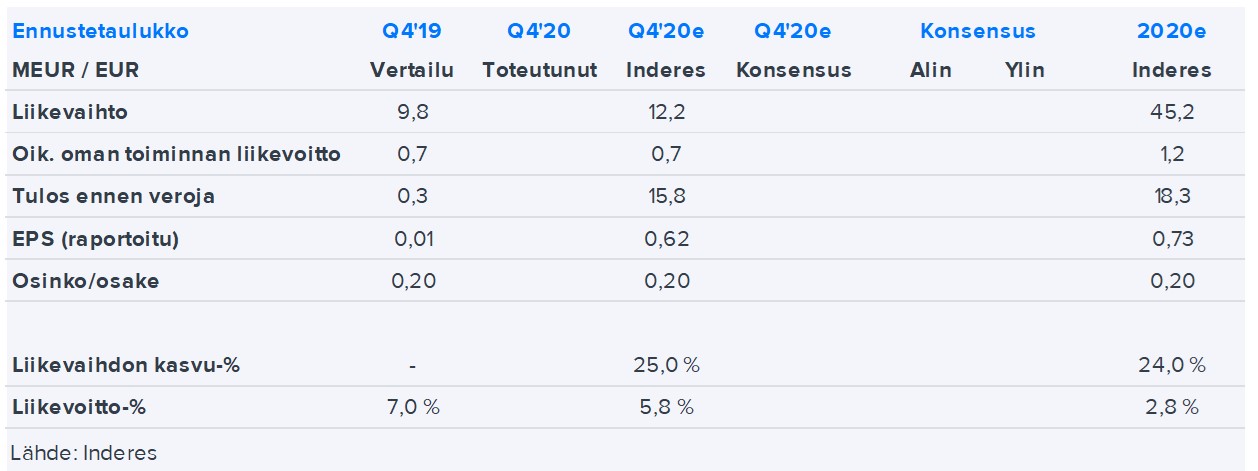Screen dimensions: 1258x471
Task: Click the 2020e column header
Action: click(x=1171, y=31)
